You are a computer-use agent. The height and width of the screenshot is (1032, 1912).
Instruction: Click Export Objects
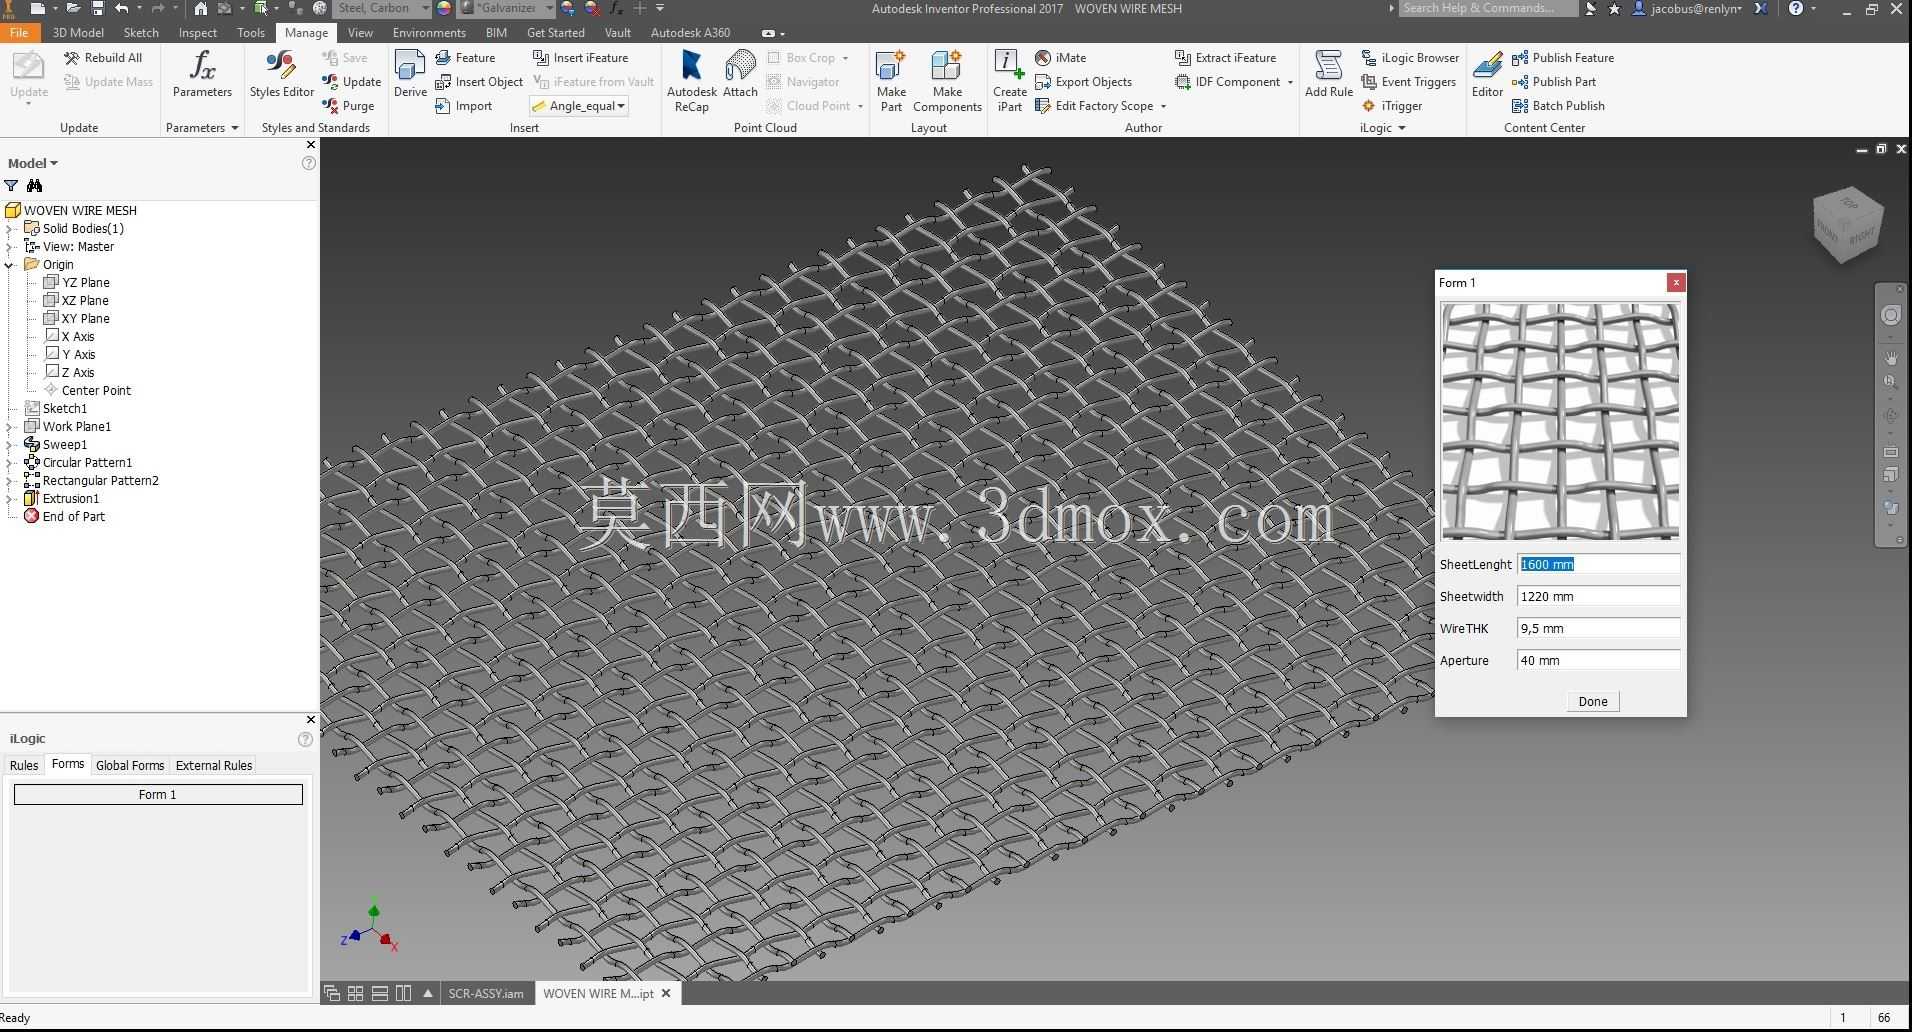(1083, 82)
